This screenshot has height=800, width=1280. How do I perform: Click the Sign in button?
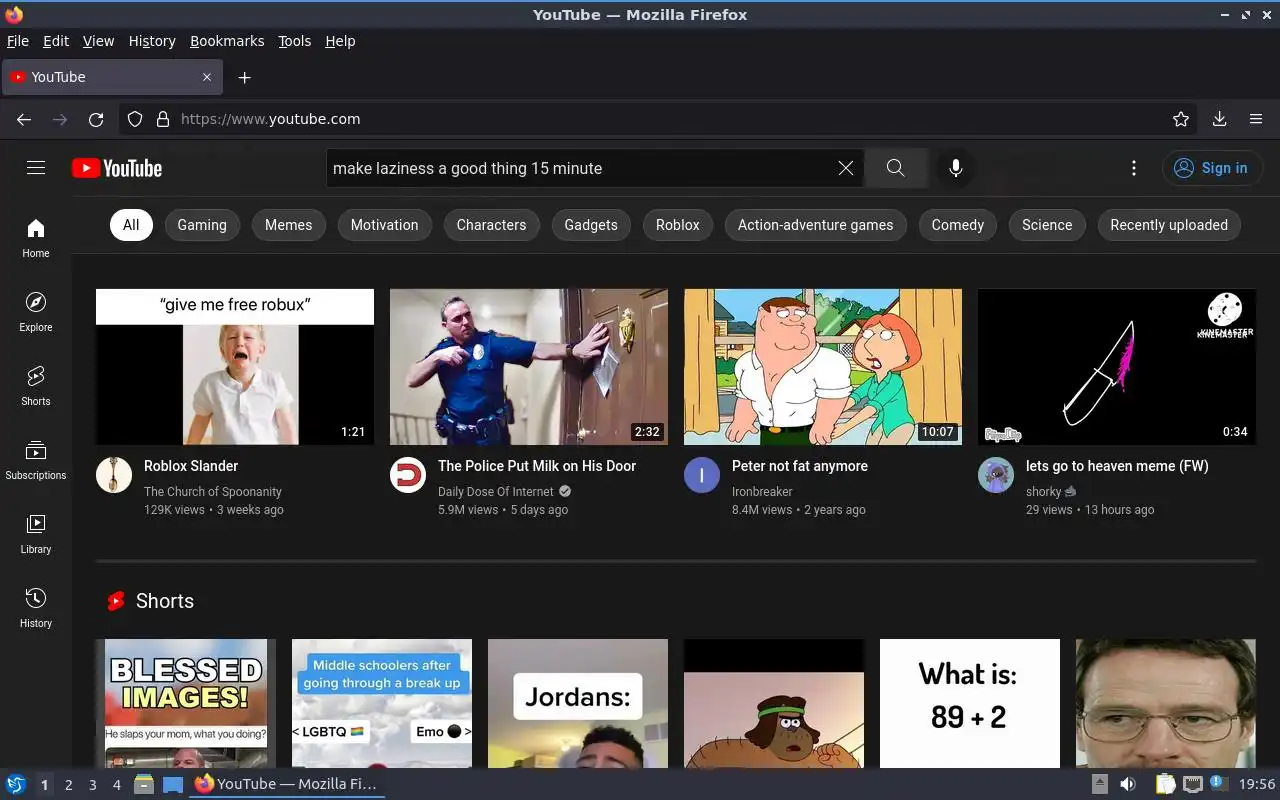tap(1212, 168)
